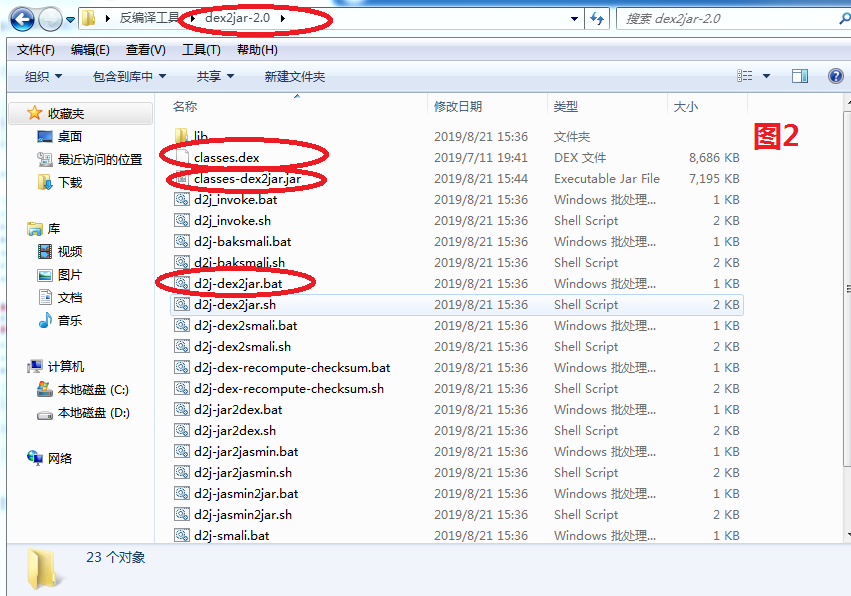851x596 pixels.
Task: Select 图片 library in navigation pane
Action: click(x=70, y=275)
